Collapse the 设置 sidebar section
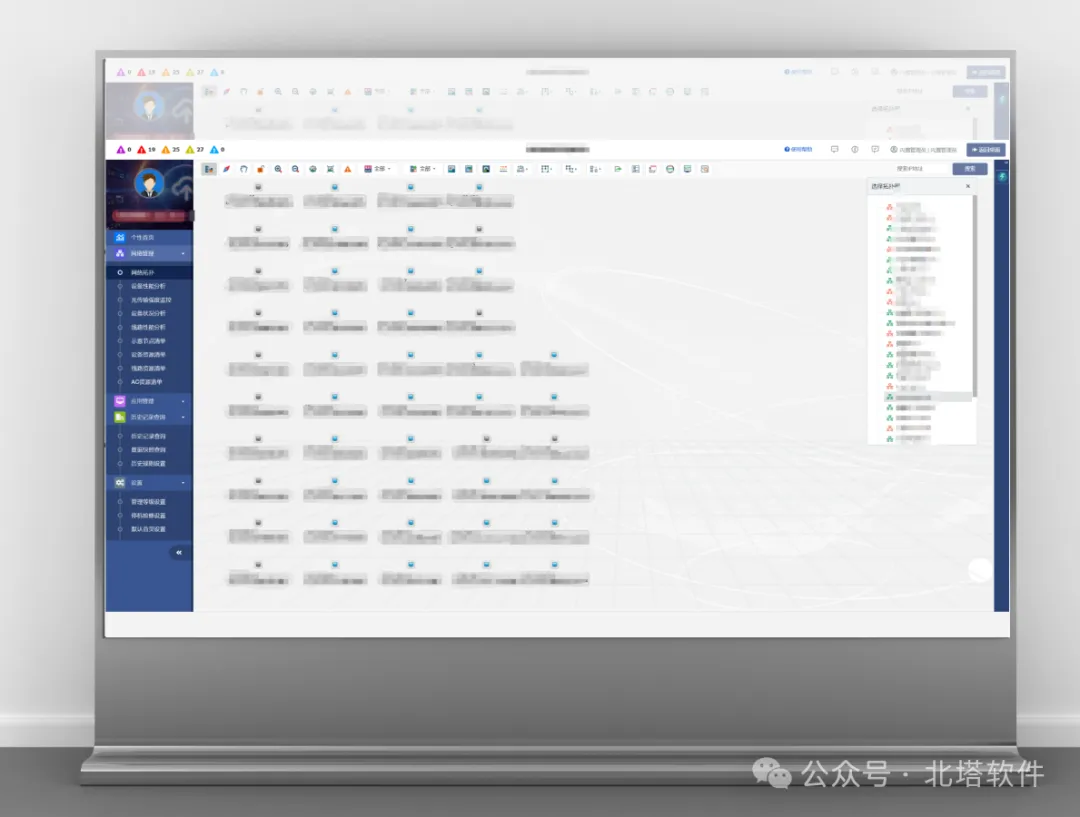 [x=149, y=483]
